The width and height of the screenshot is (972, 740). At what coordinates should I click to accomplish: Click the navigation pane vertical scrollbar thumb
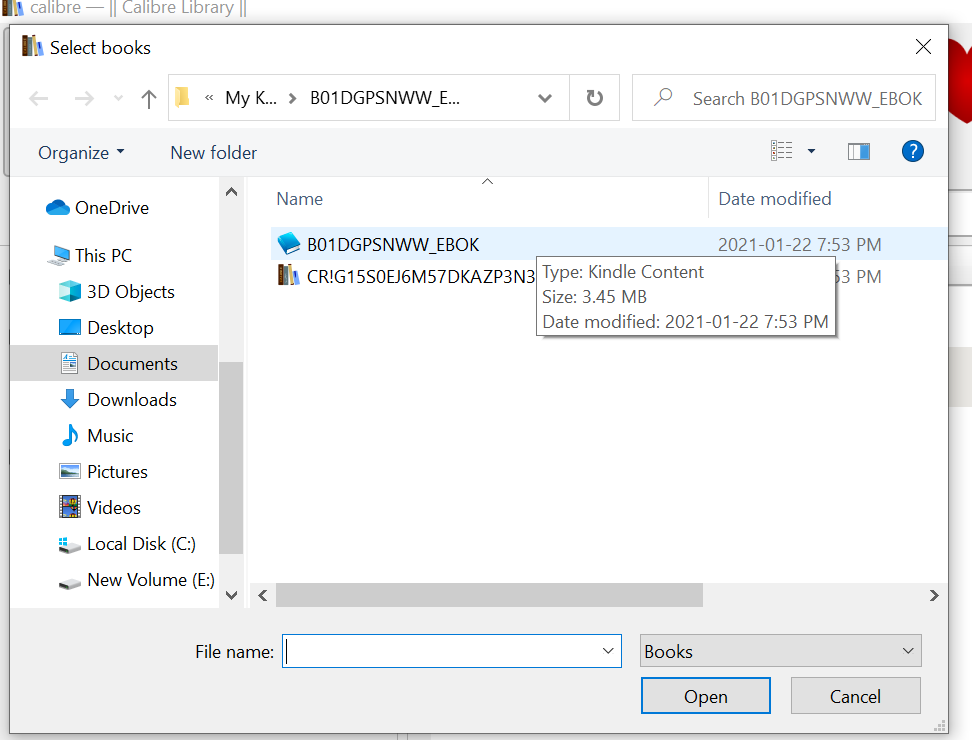[231, 457]
